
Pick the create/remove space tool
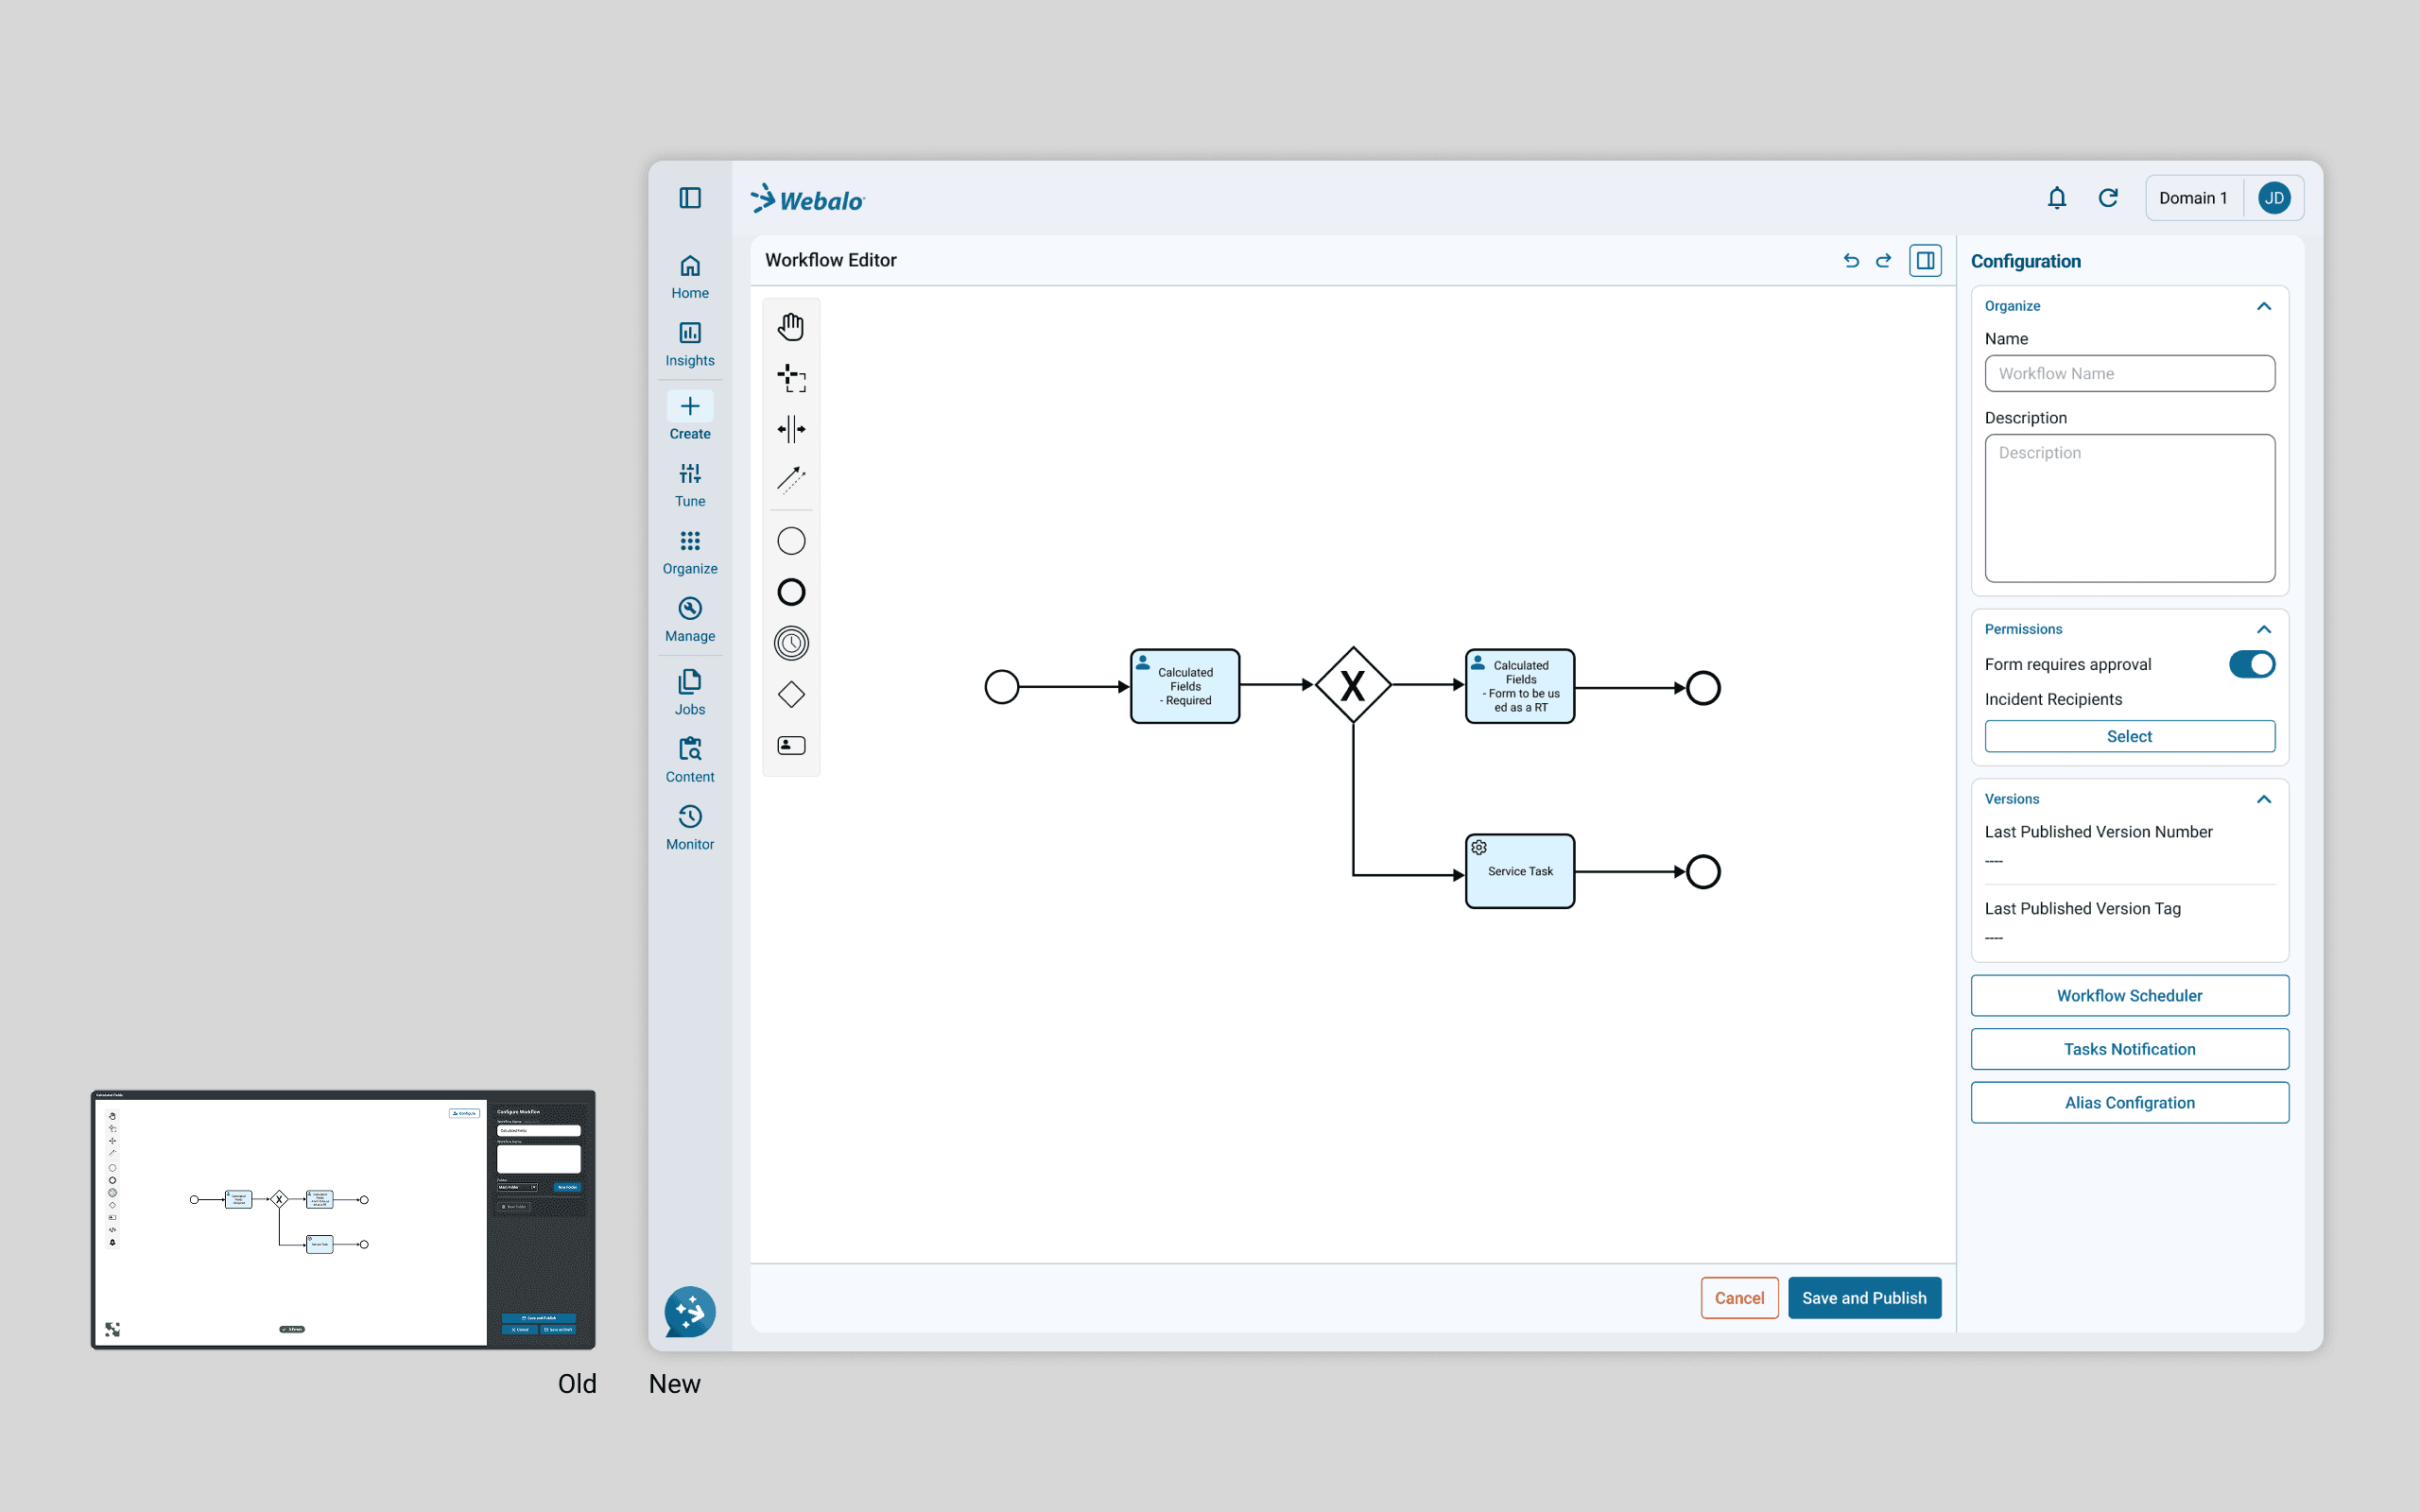point(791,429)
